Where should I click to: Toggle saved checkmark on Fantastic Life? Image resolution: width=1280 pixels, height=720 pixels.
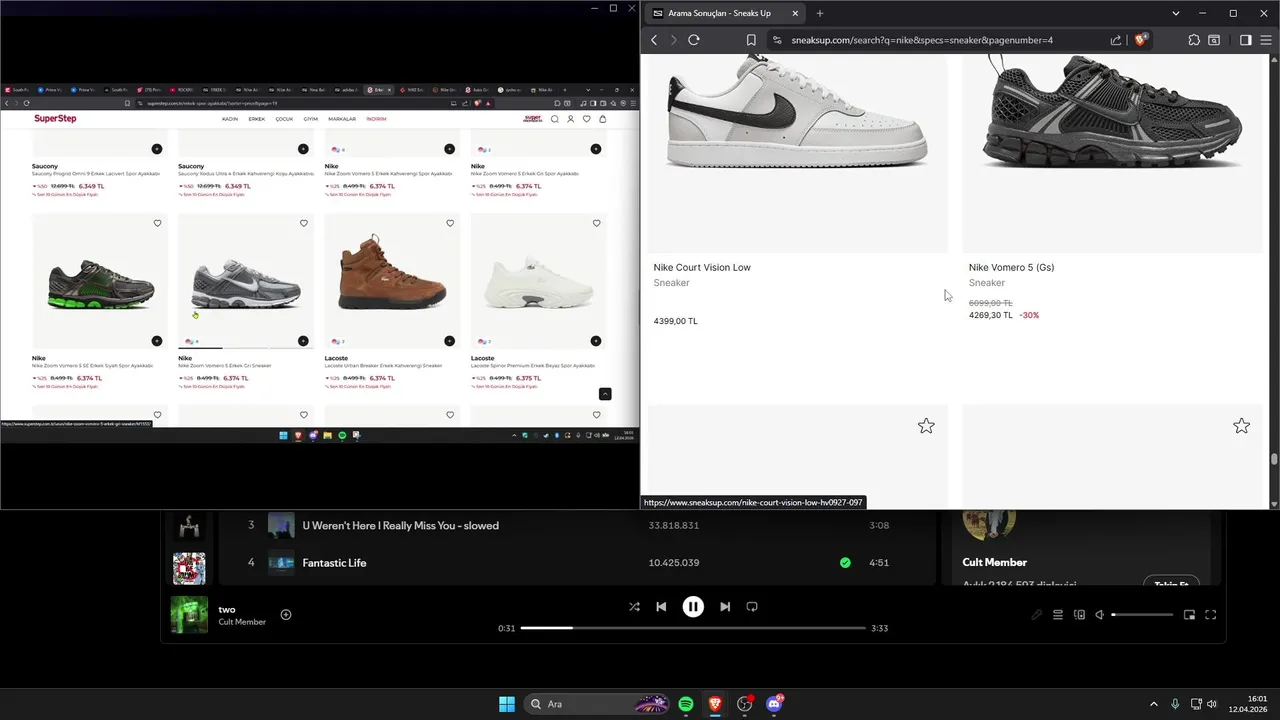tap(845, 563)
